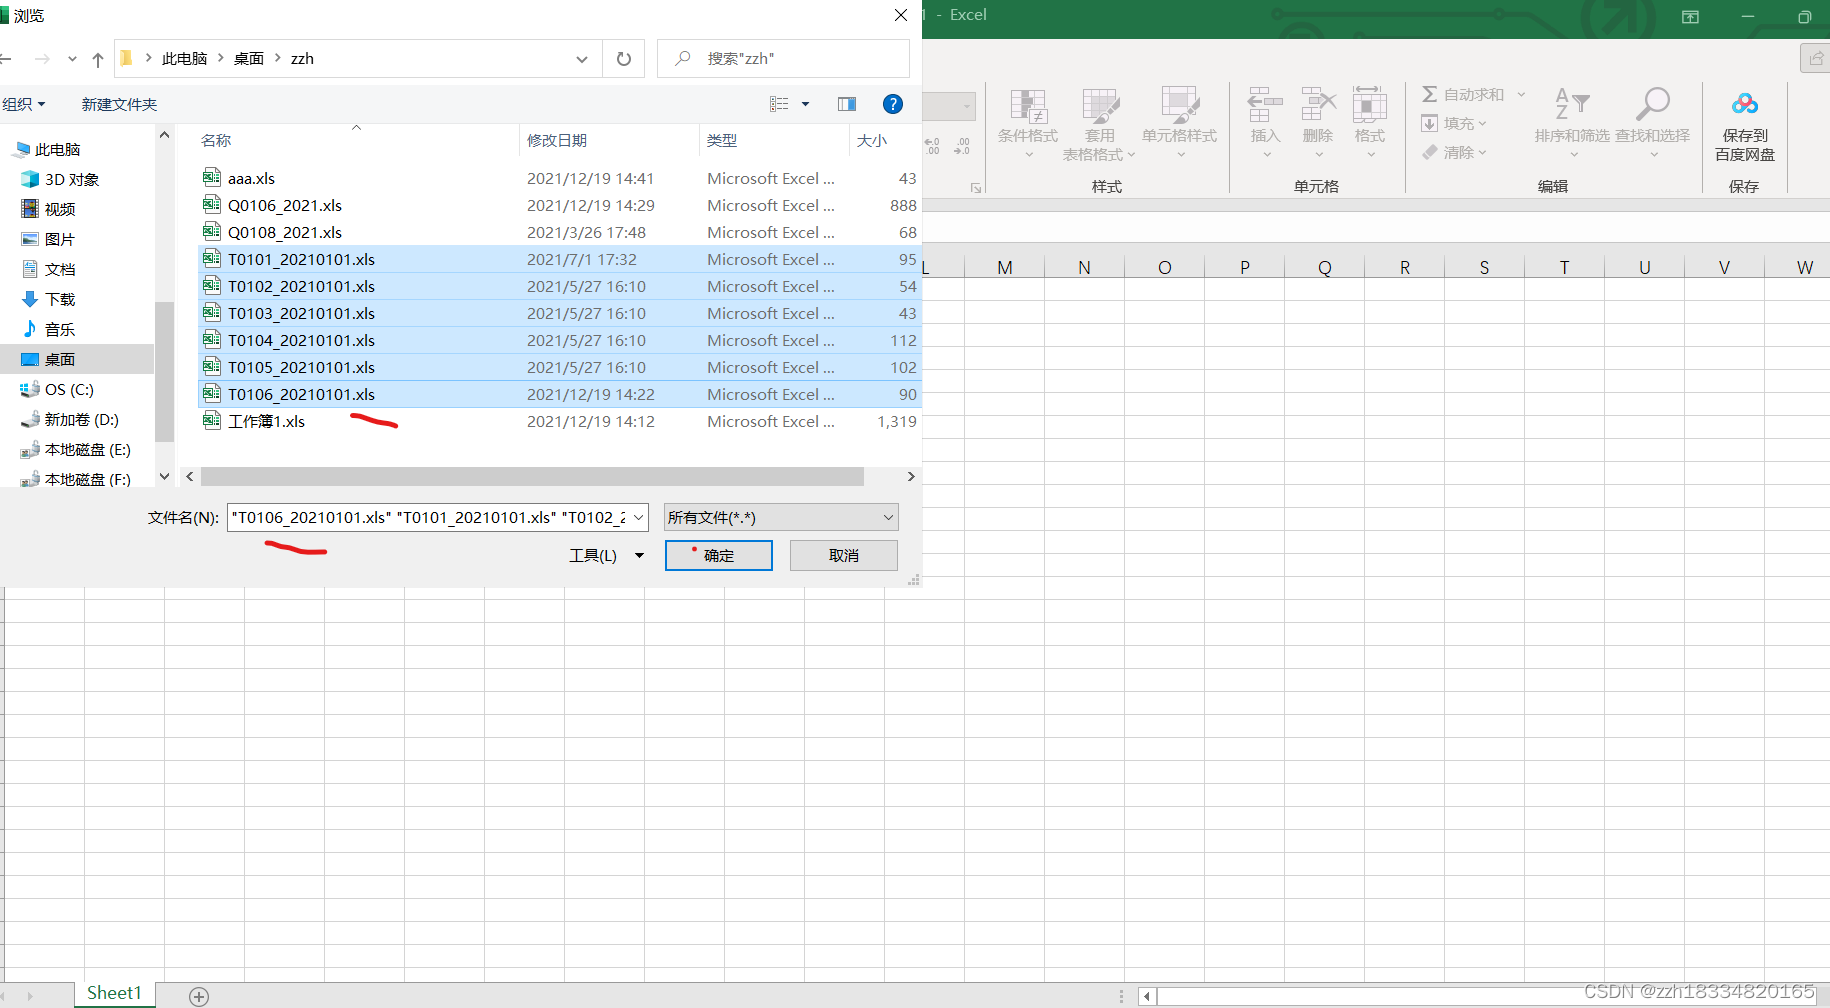Screen dimensions: 1830x1008
Task: Click Fill in Excel ribbon
Action: tap(1454, 123)
